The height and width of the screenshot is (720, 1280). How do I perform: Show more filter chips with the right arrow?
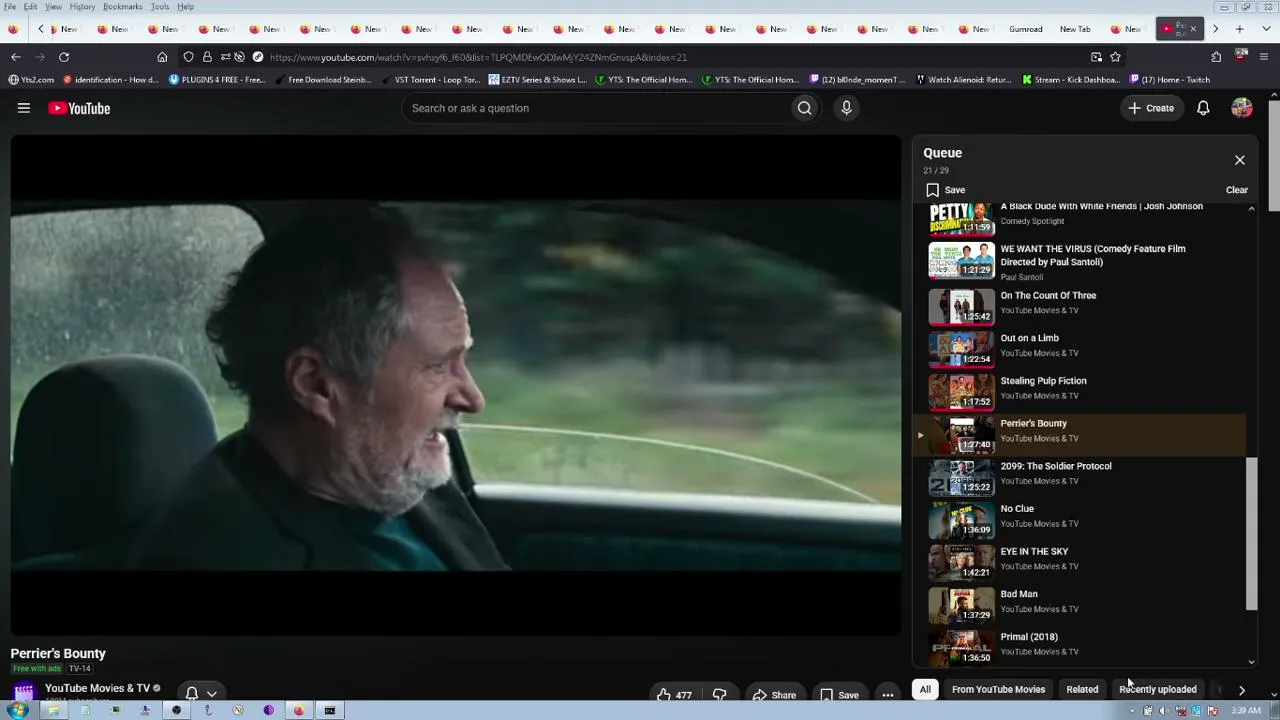click(1242, 689)
